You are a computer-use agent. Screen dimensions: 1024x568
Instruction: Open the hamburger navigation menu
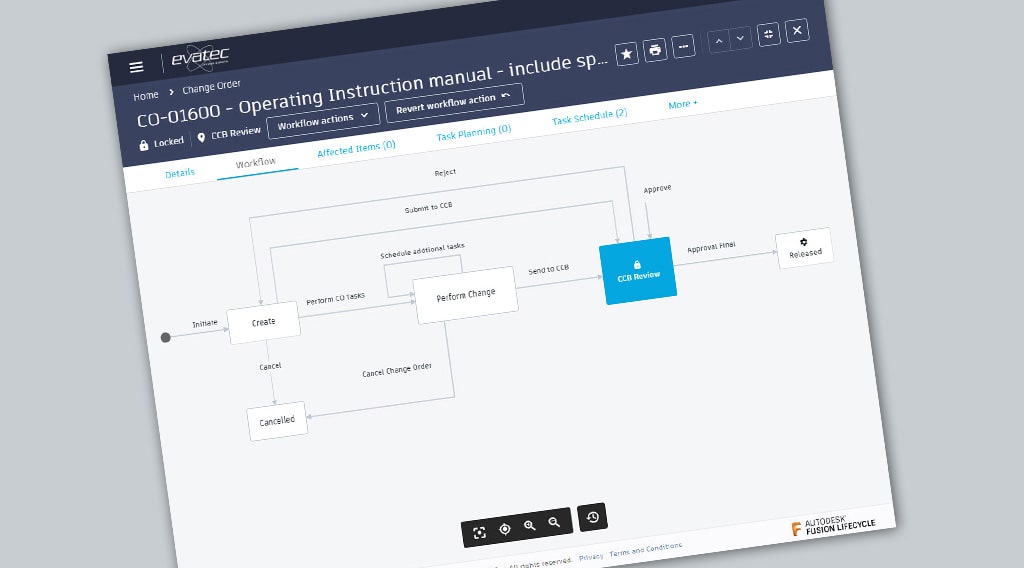click(136, 67)
